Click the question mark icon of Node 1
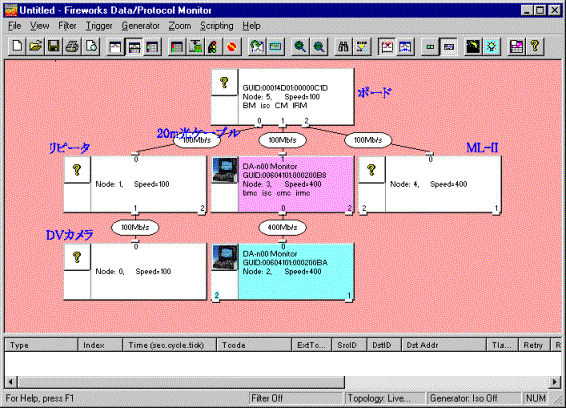The height and width of the screenshot is (408, 566). click(x=77, y=170)
